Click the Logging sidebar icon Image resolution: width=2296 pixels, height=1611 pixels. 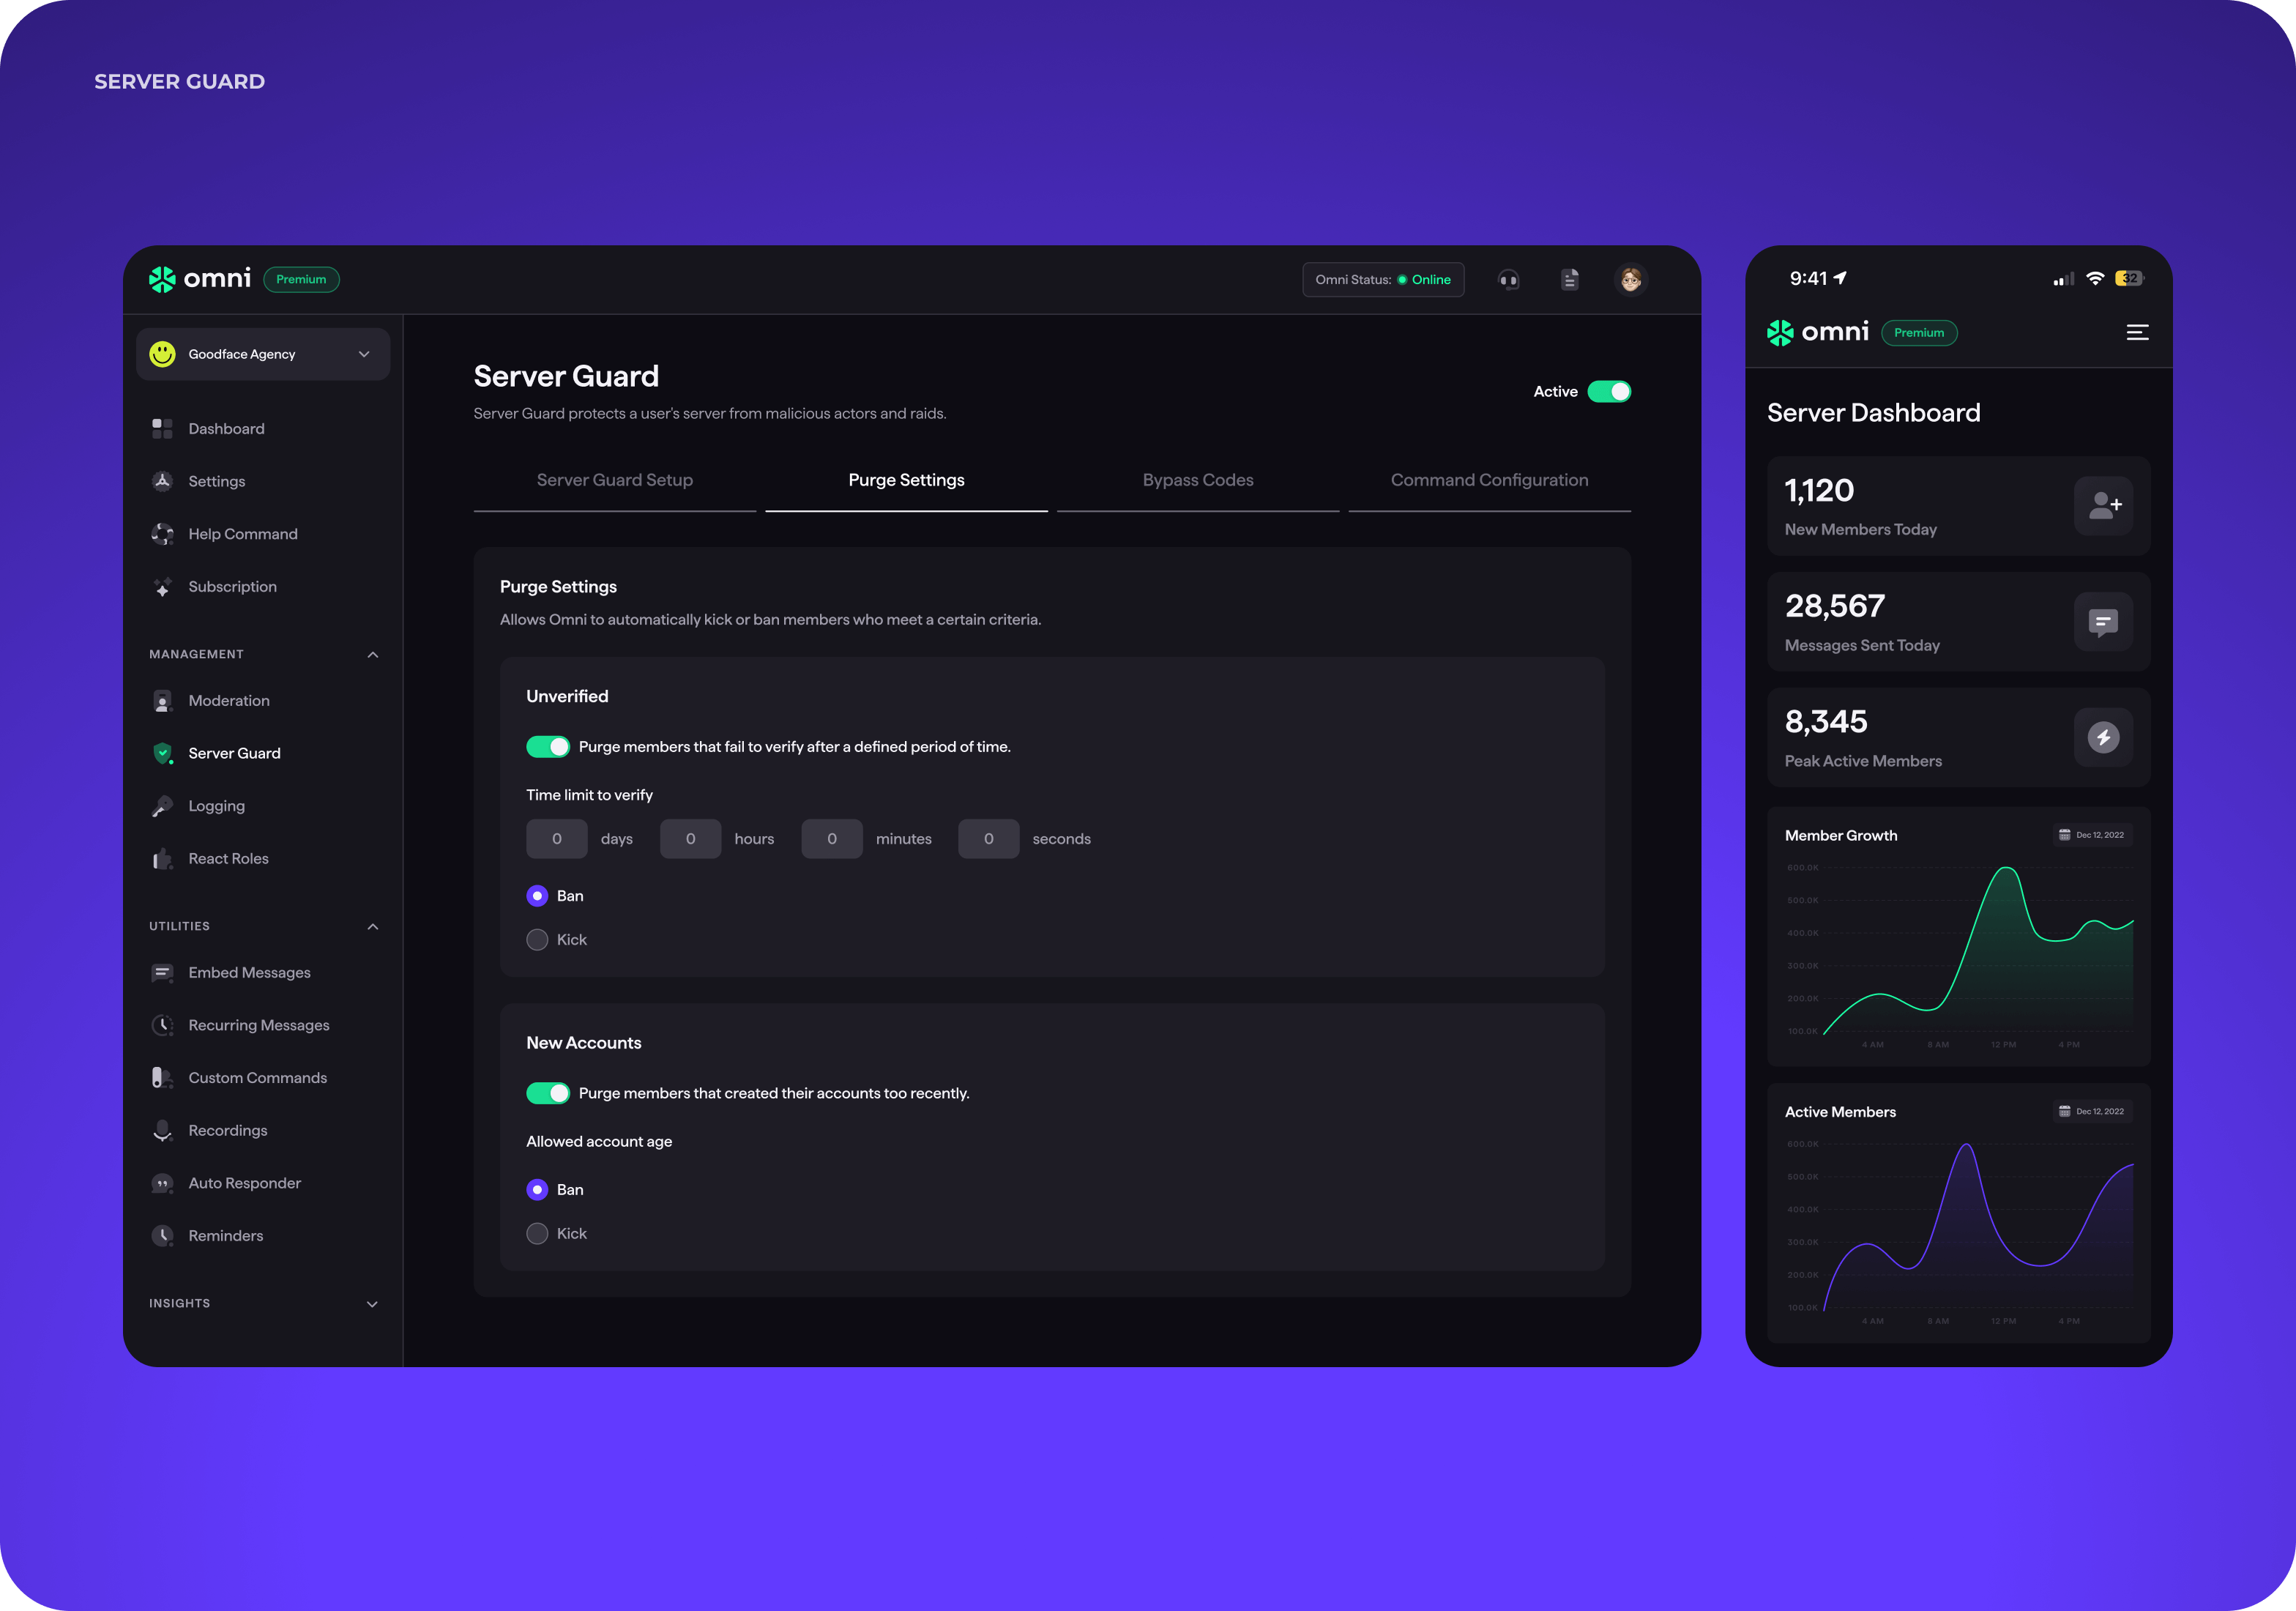164,805
